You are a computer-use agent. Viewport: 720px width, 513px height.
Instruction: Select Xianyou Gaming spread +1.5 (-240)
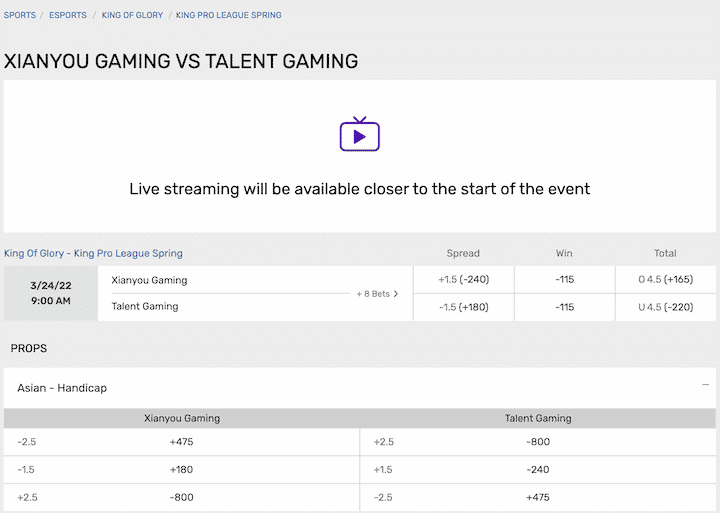coord(464,279)
